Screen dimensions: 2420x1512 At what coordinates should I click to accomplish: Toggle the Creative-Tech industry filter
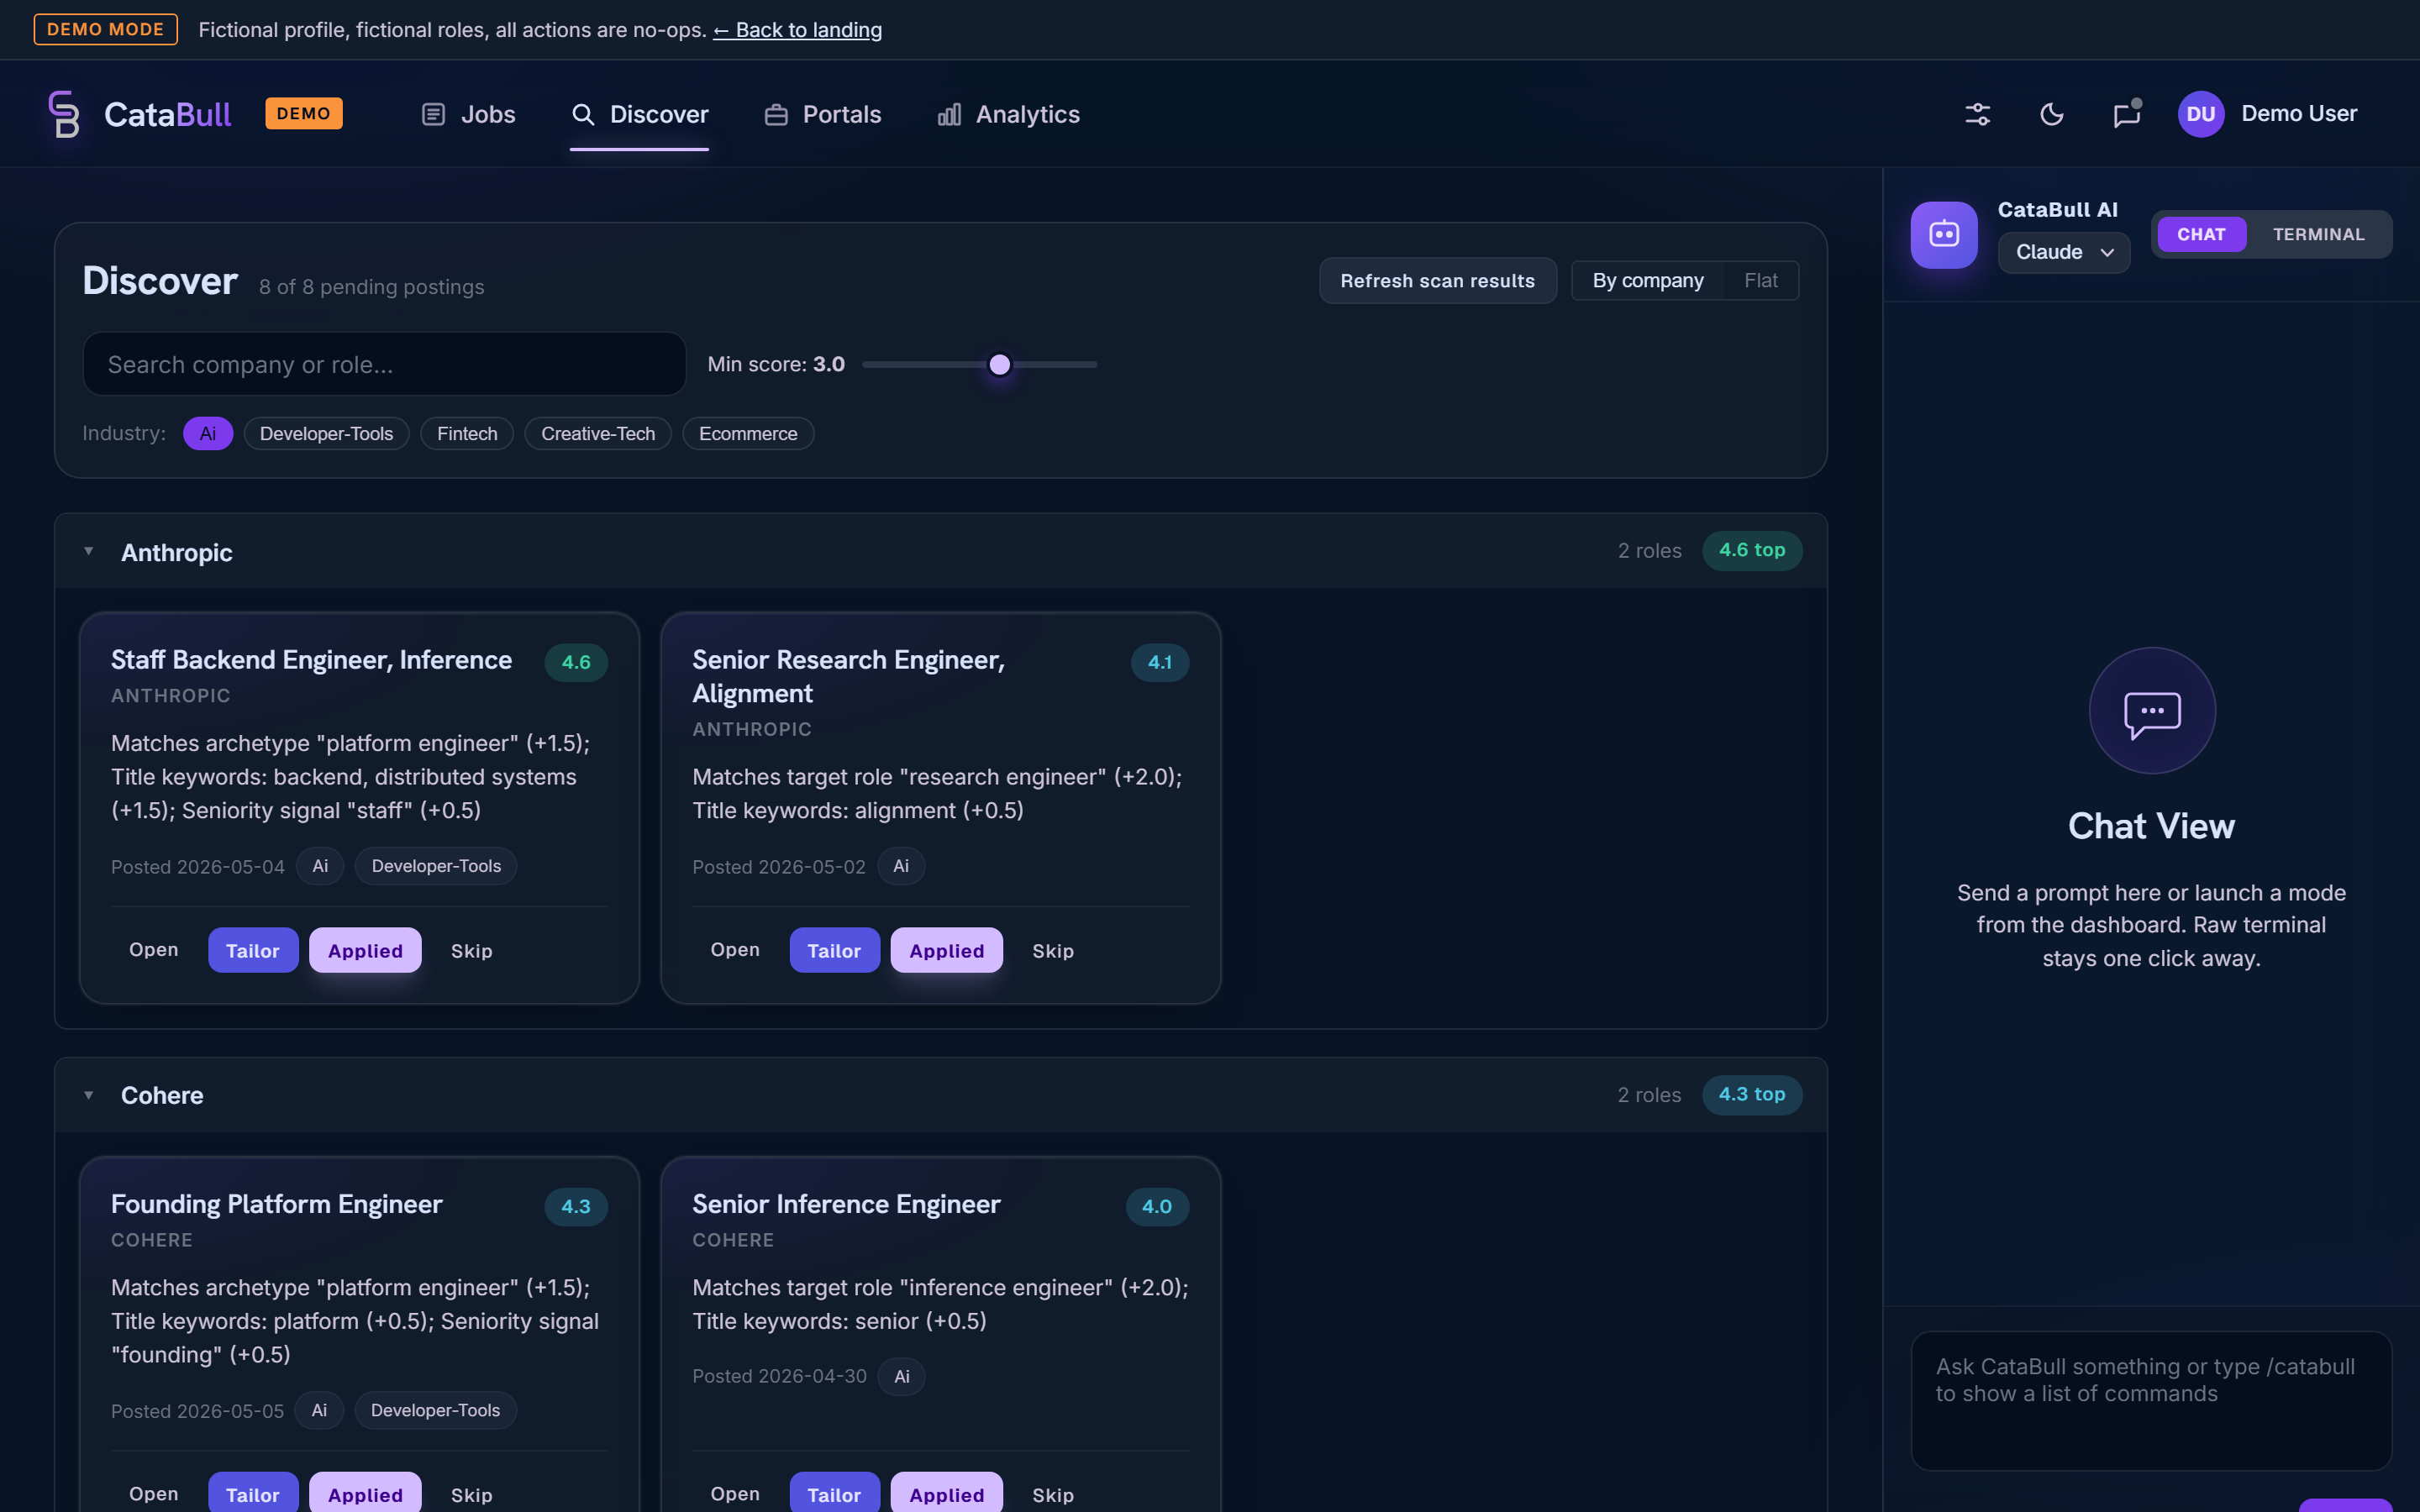pos(597,433)
